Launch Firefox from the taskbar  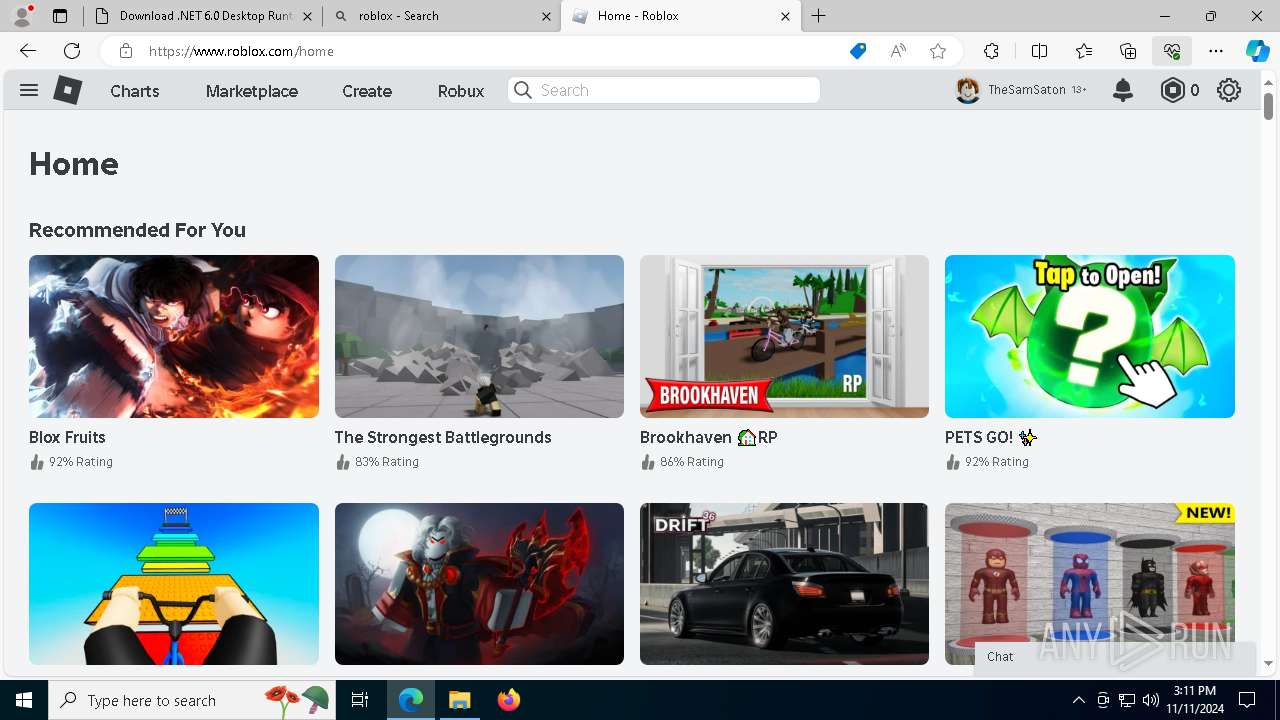pos(508,700)
